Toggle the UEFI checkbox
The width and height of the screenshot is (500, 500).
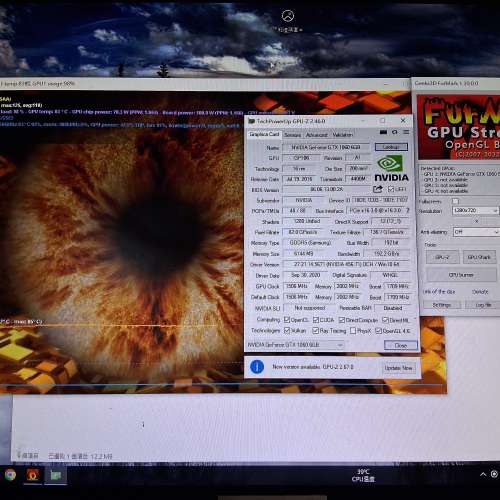(x=391, y=189)
